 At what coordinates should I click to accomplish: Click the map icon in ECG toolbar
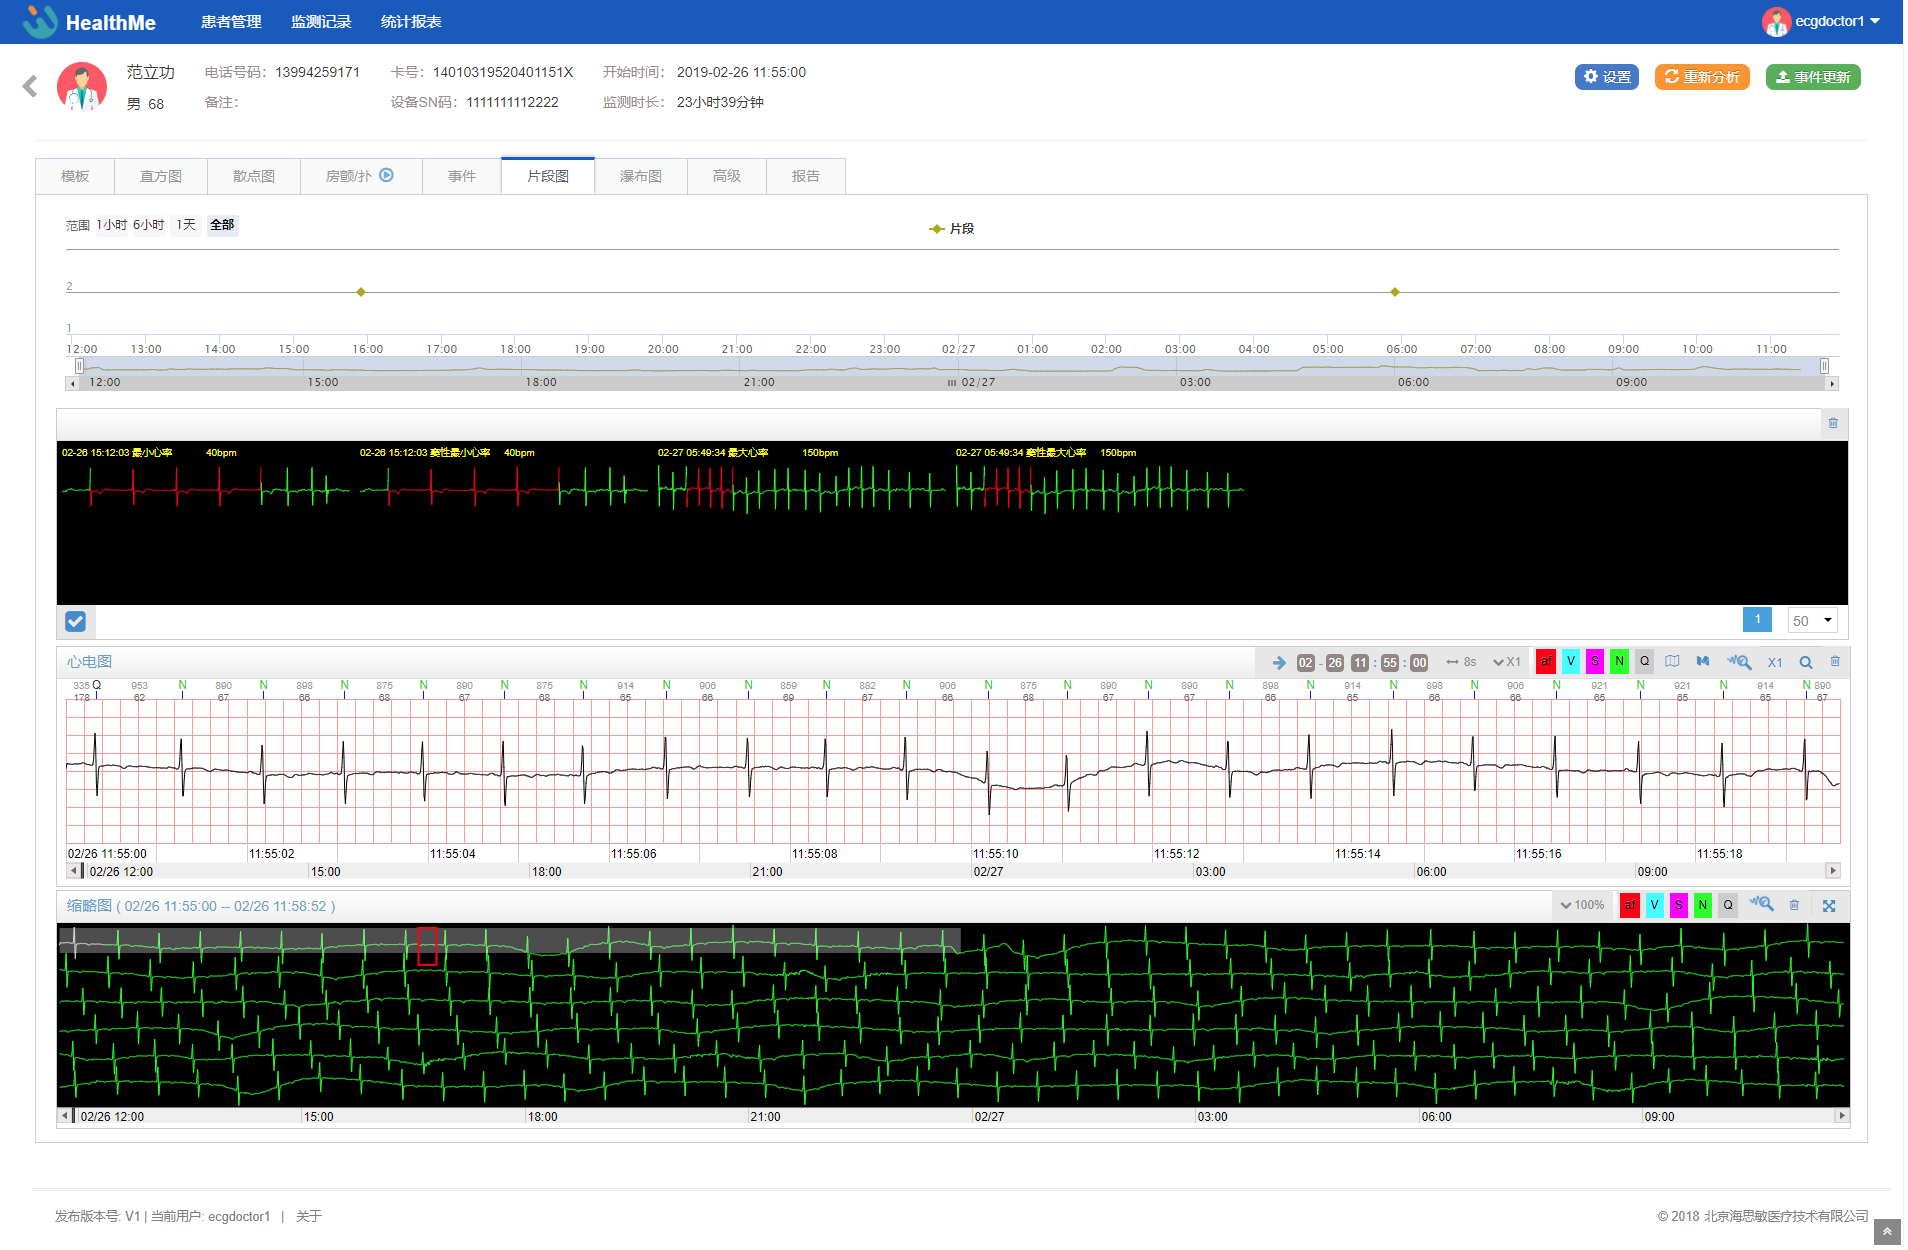pos(1672,662)
